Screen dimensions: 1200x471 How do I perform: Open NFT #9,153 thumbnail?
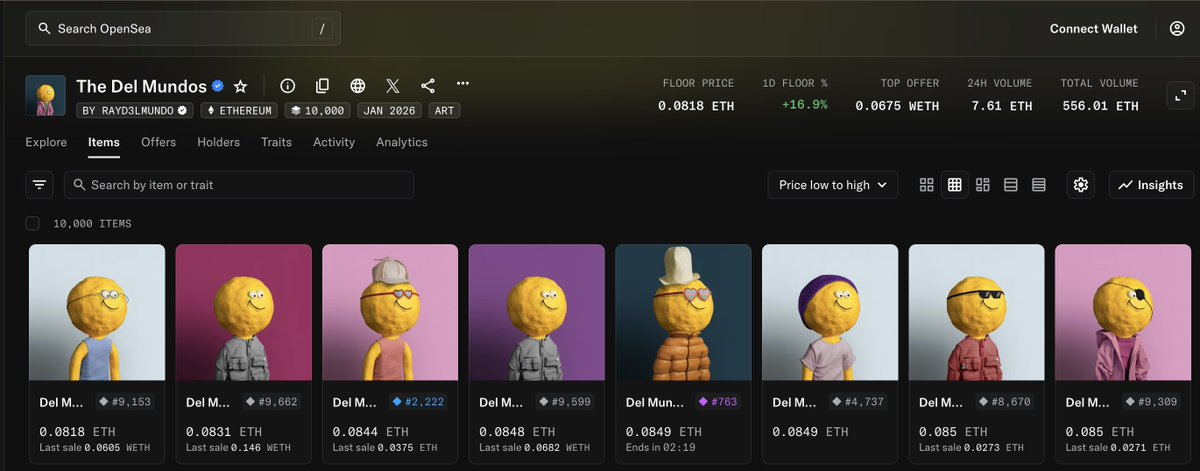pos(97,312)
